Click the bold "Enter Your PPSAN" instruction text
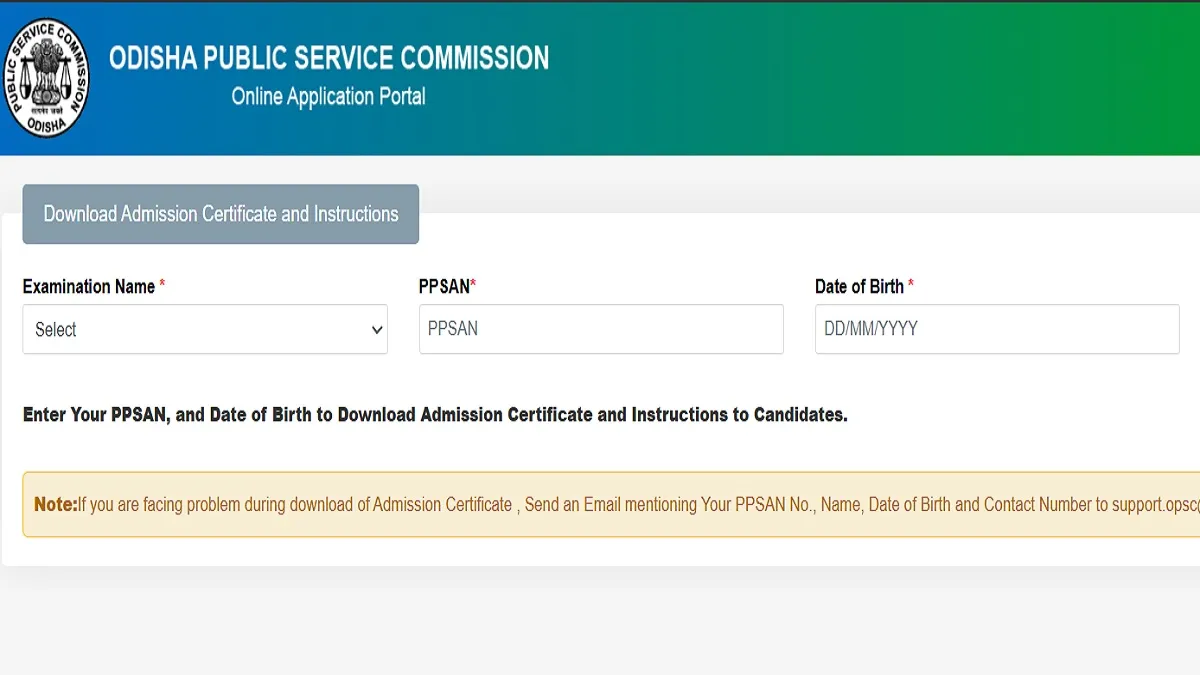 (435, 415)
